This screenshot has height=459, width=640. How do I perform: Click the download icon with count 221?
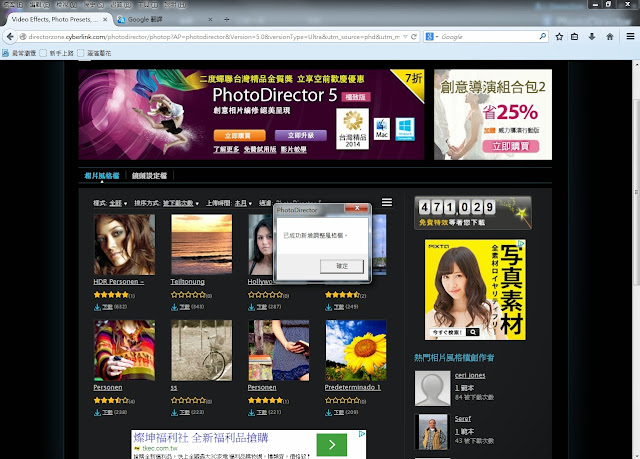point(251,412)
